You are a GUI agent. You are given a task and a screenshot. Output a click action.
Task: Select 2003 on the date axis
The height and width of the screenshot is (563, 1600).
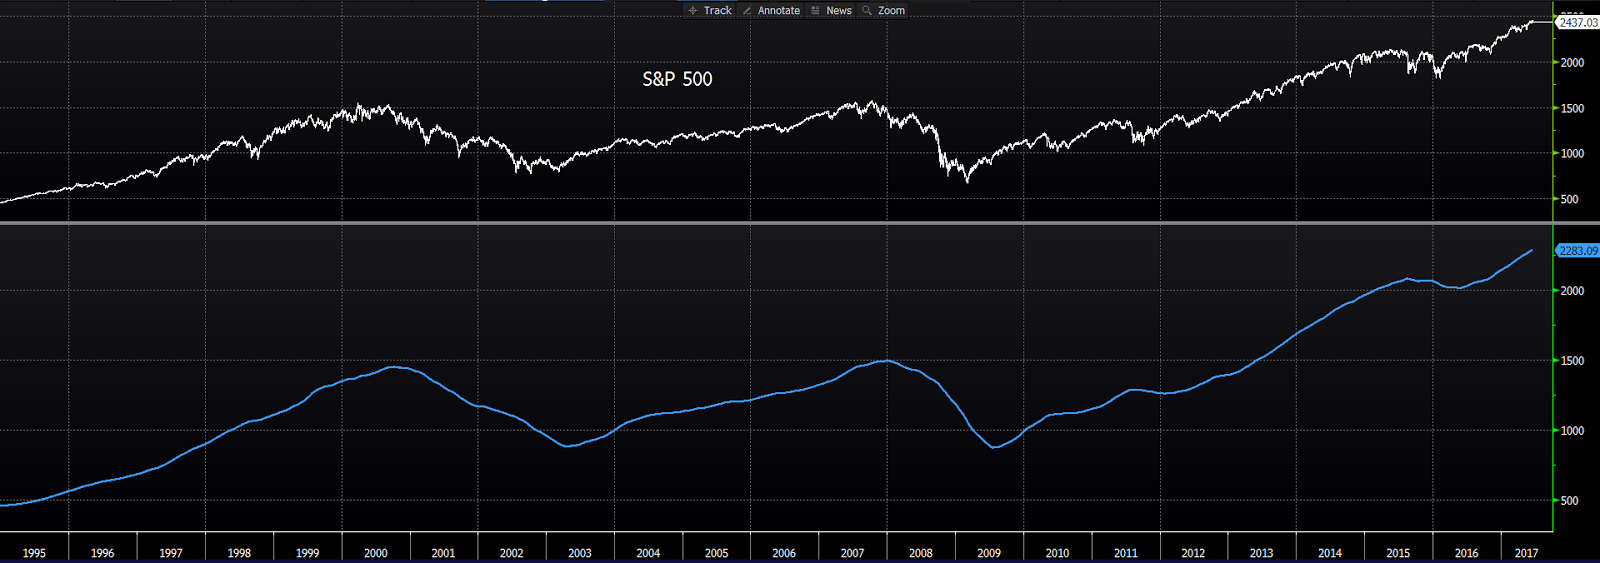(580, 553)
